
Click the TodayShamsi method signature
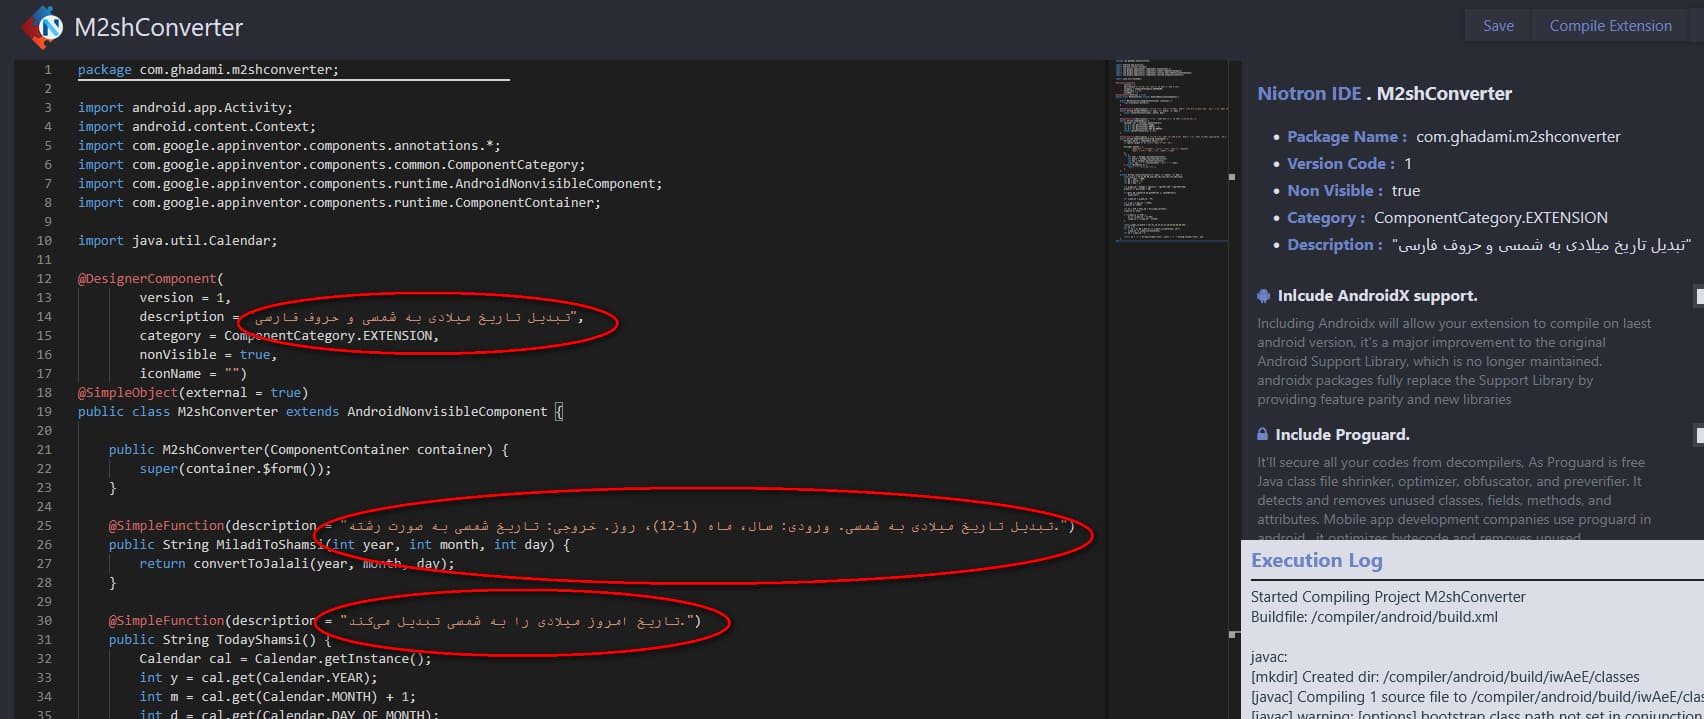click(x=220, y=639)
